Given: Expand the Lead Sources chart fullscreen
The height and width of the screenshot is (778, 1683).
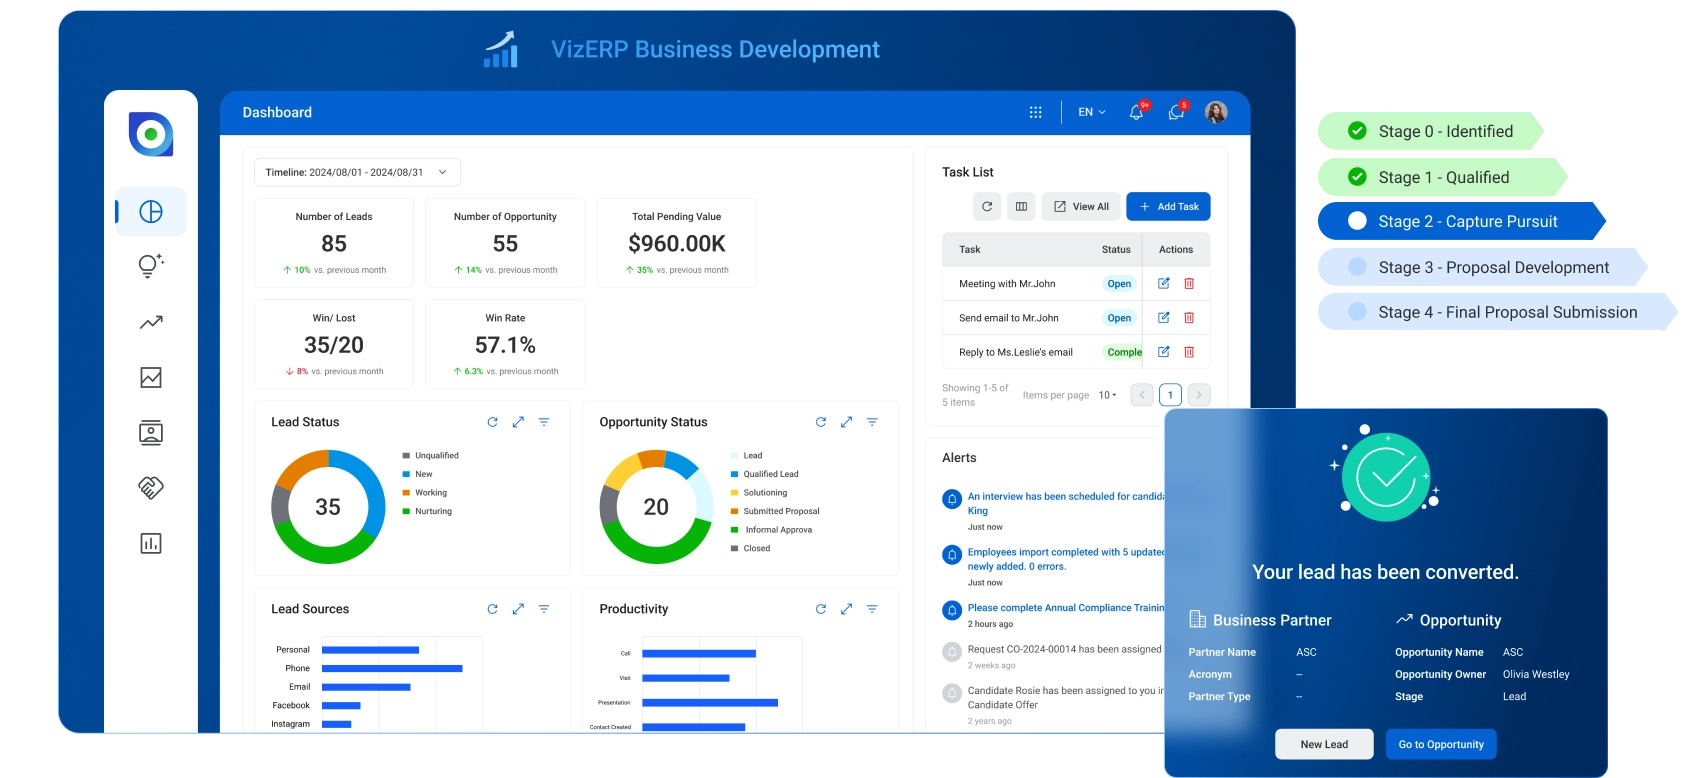Looking at the screenshot, I should tap(518, 609).
